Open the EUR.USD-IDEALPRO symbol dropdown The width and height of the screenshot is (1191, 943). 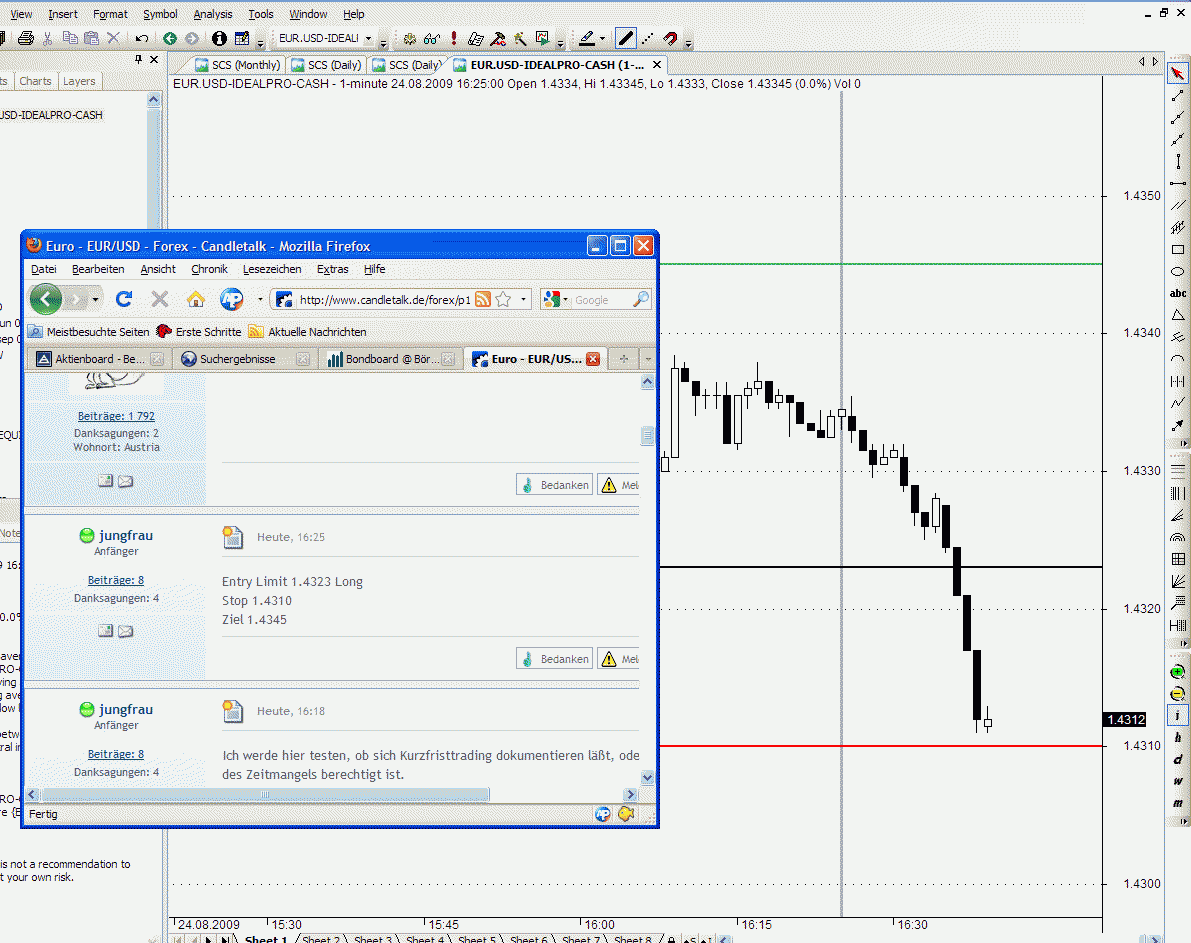click(x=368, y=38)
